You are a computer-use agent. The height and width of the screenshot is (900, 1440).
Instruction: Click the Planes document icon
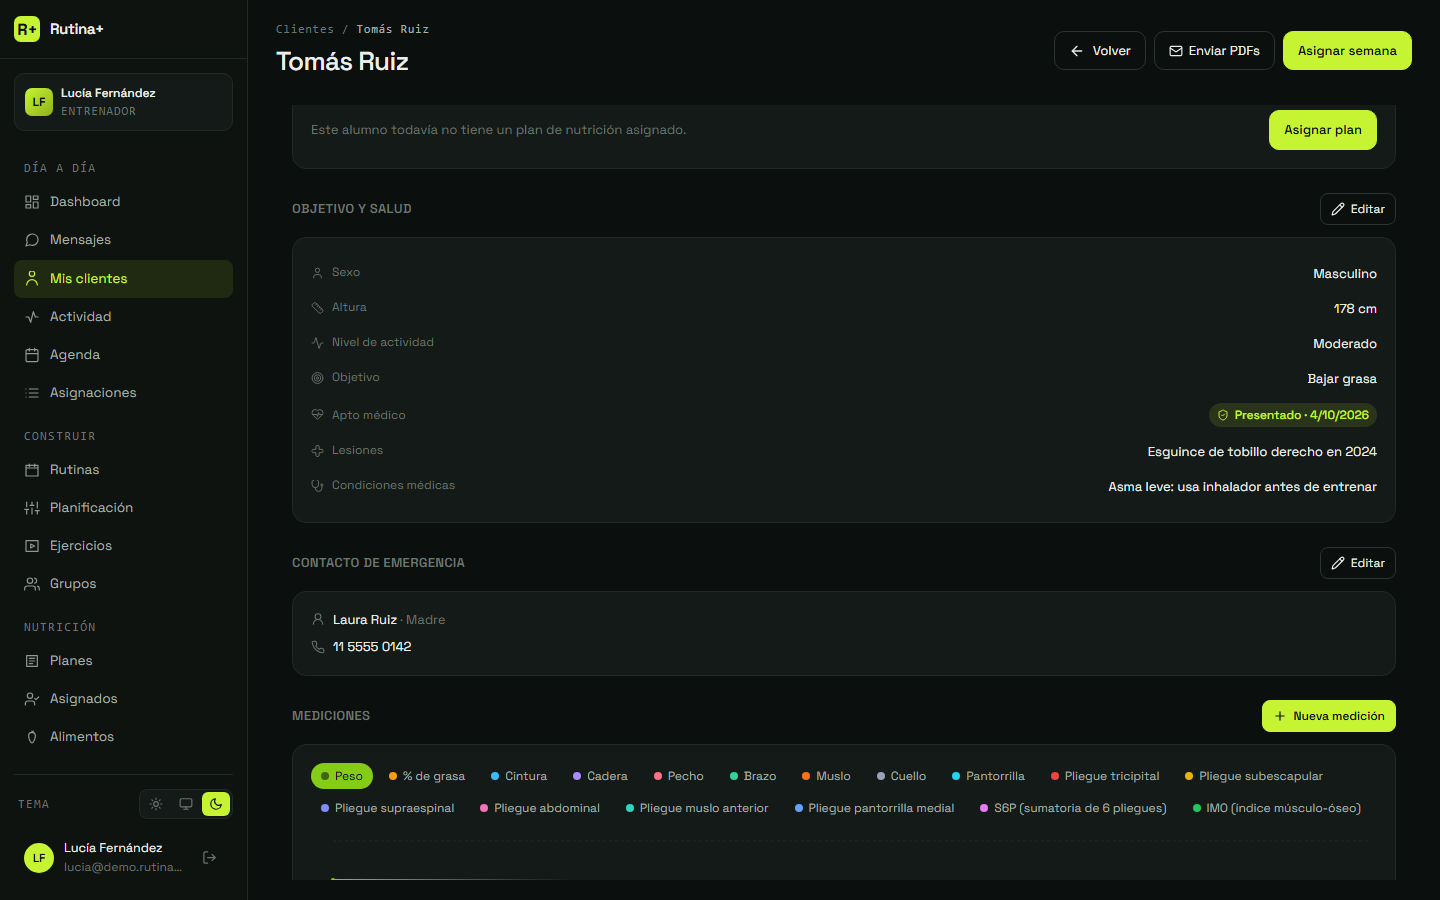tap(32, 661)
